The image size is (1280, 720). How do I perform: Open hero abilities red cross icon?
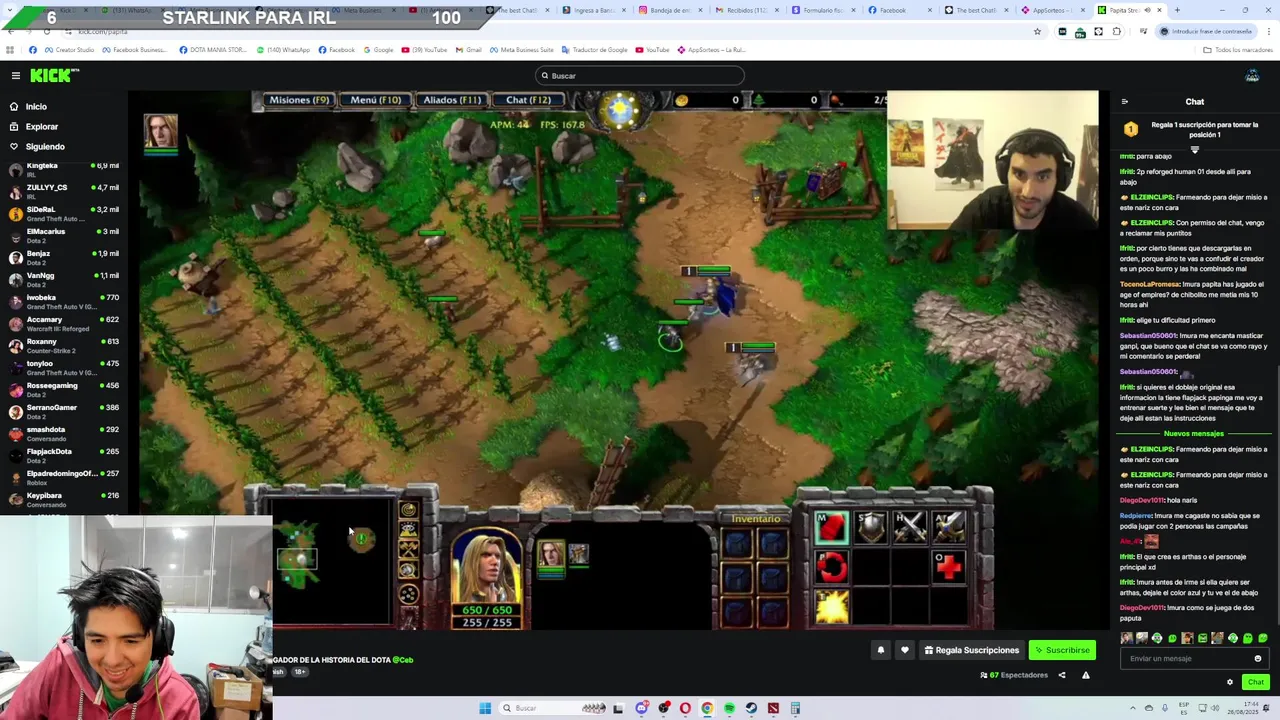tap(949, 567)
